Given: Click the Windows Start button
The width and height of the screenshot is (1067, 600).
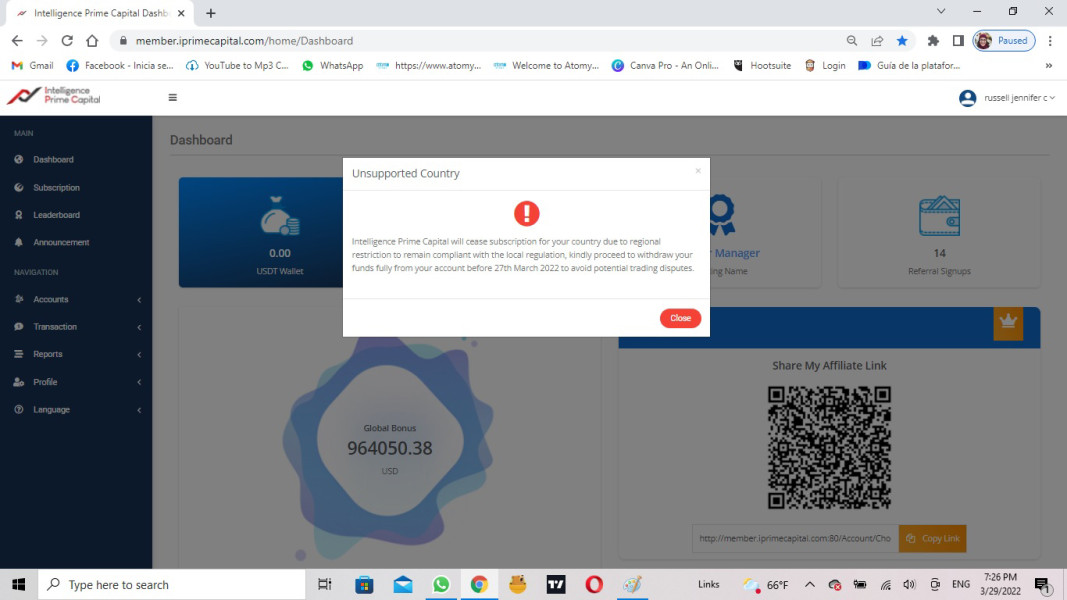Looking at the screenshot, I should click(x=18, y=584).
